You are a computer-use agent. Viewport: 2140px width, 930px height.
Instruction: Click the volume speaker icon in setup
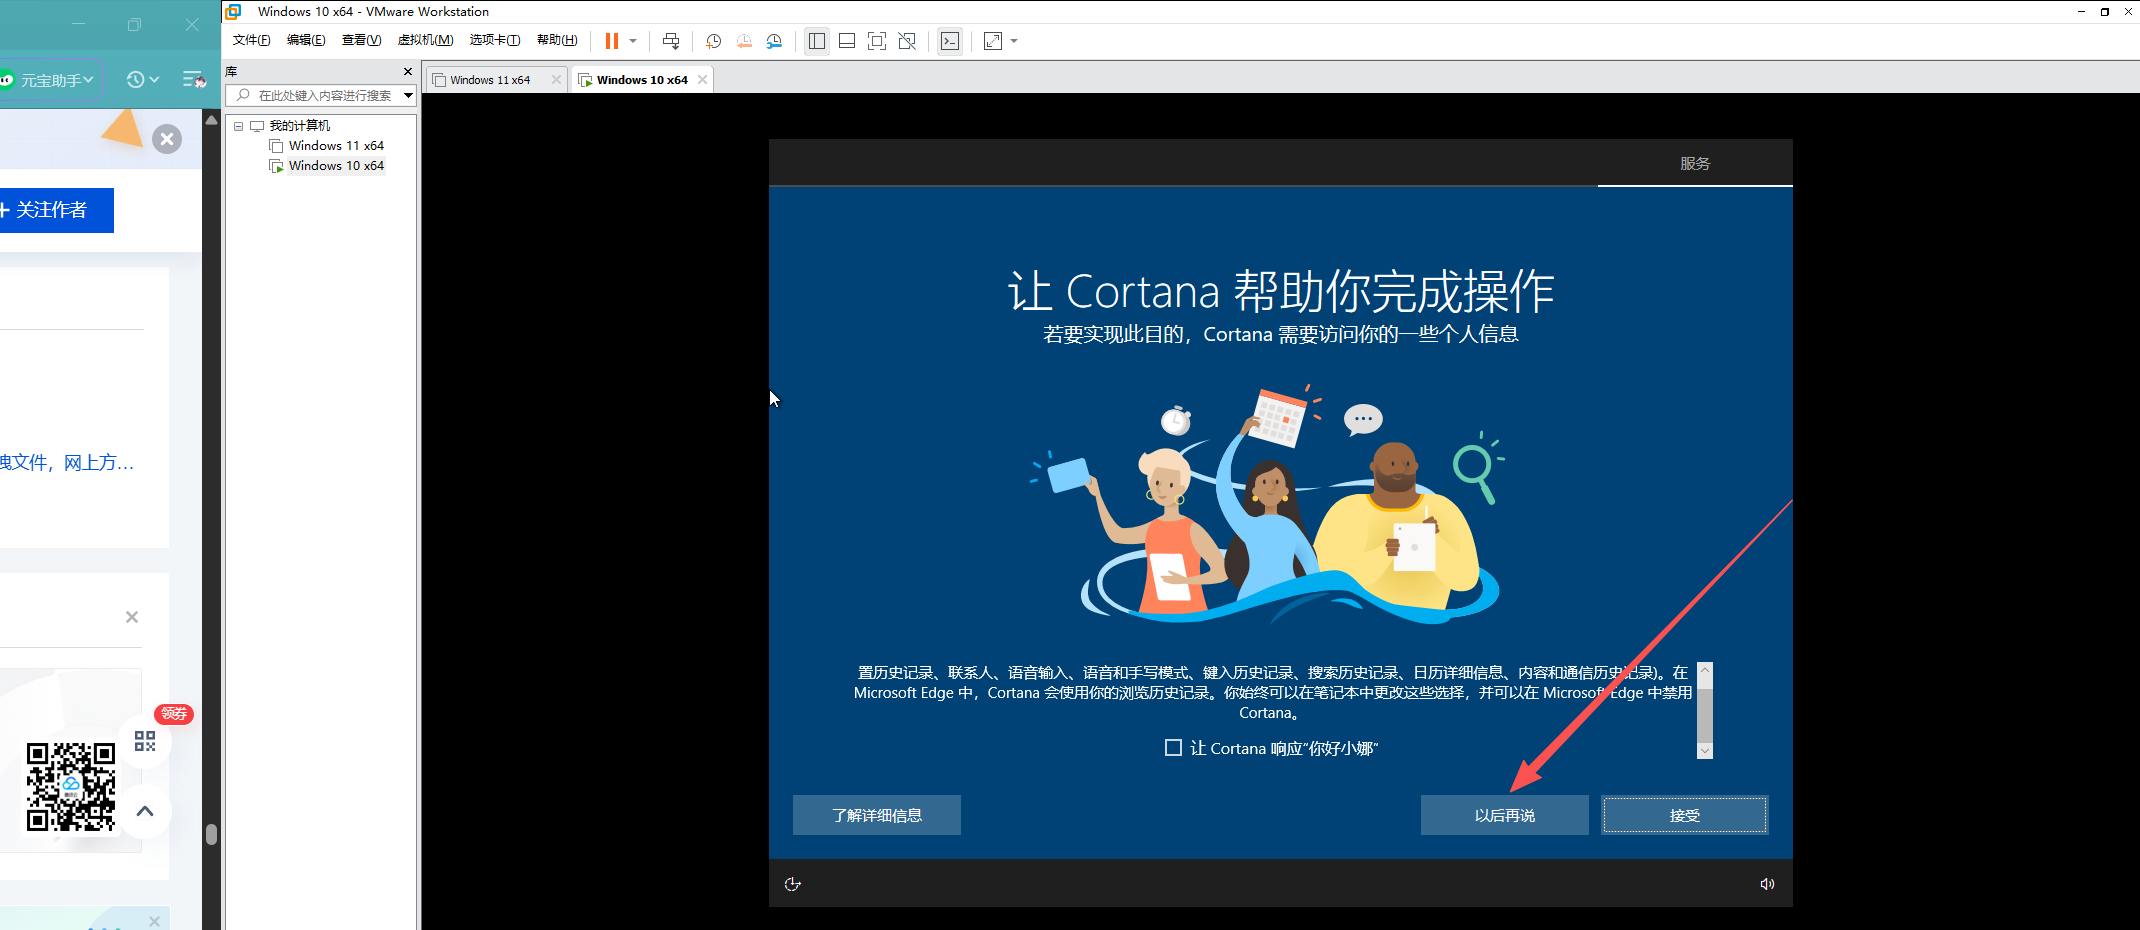tap(1767, 884)
